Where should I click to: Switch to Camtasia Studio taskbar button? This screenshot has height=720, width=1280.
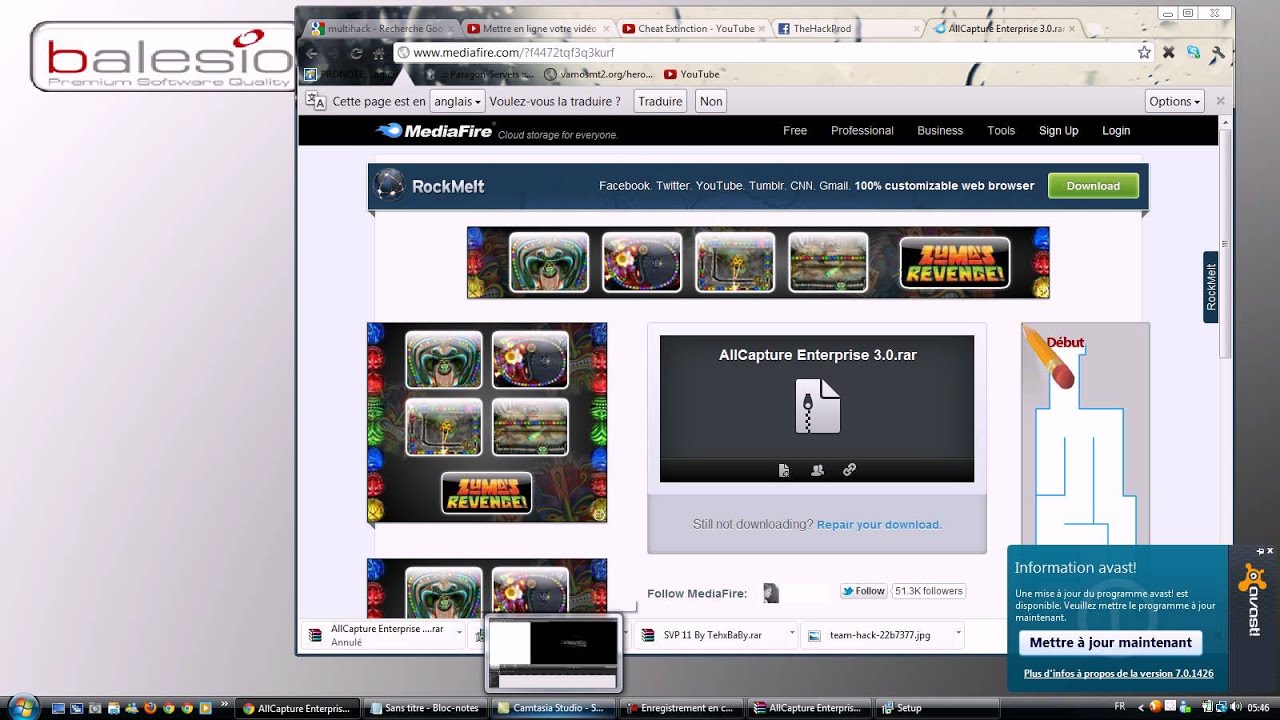click(x=553, y=708)
